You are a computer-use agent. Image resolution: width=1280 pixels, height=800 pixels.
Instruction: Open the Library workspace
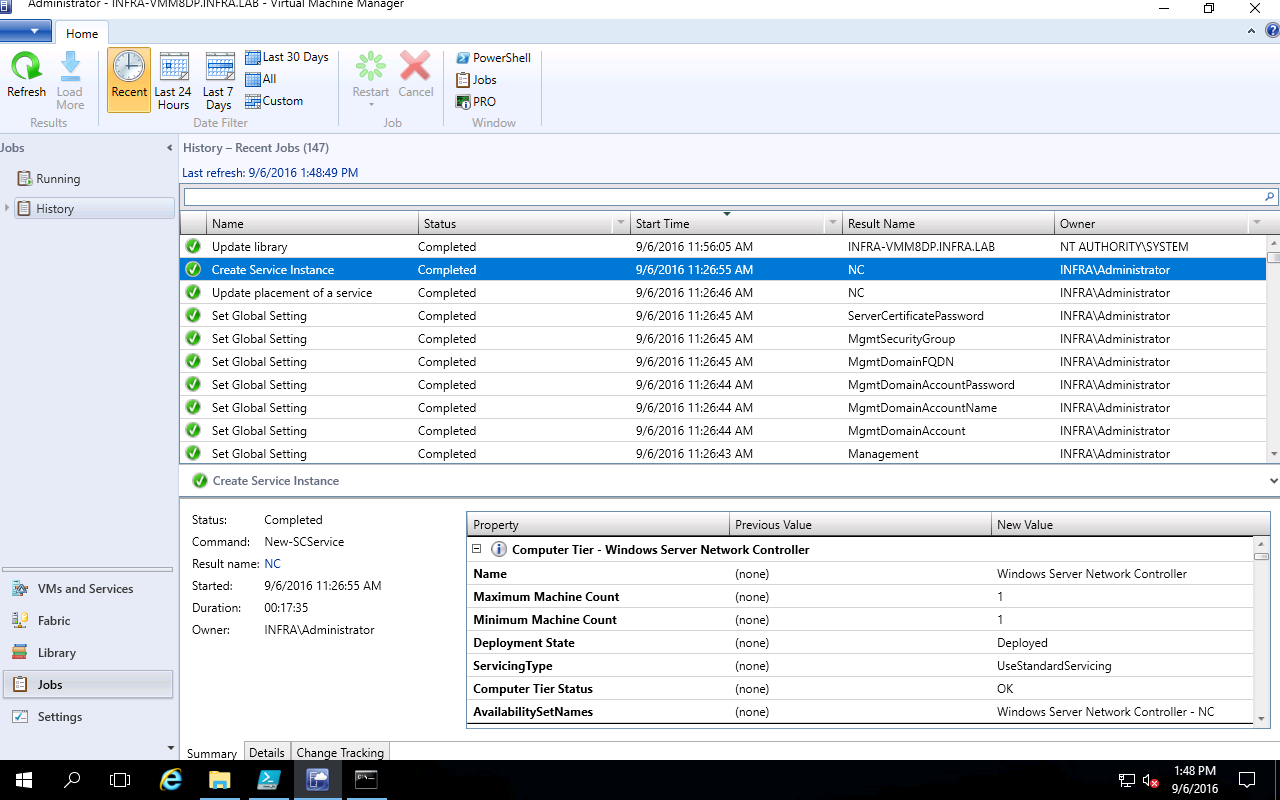tap(86, 653)
